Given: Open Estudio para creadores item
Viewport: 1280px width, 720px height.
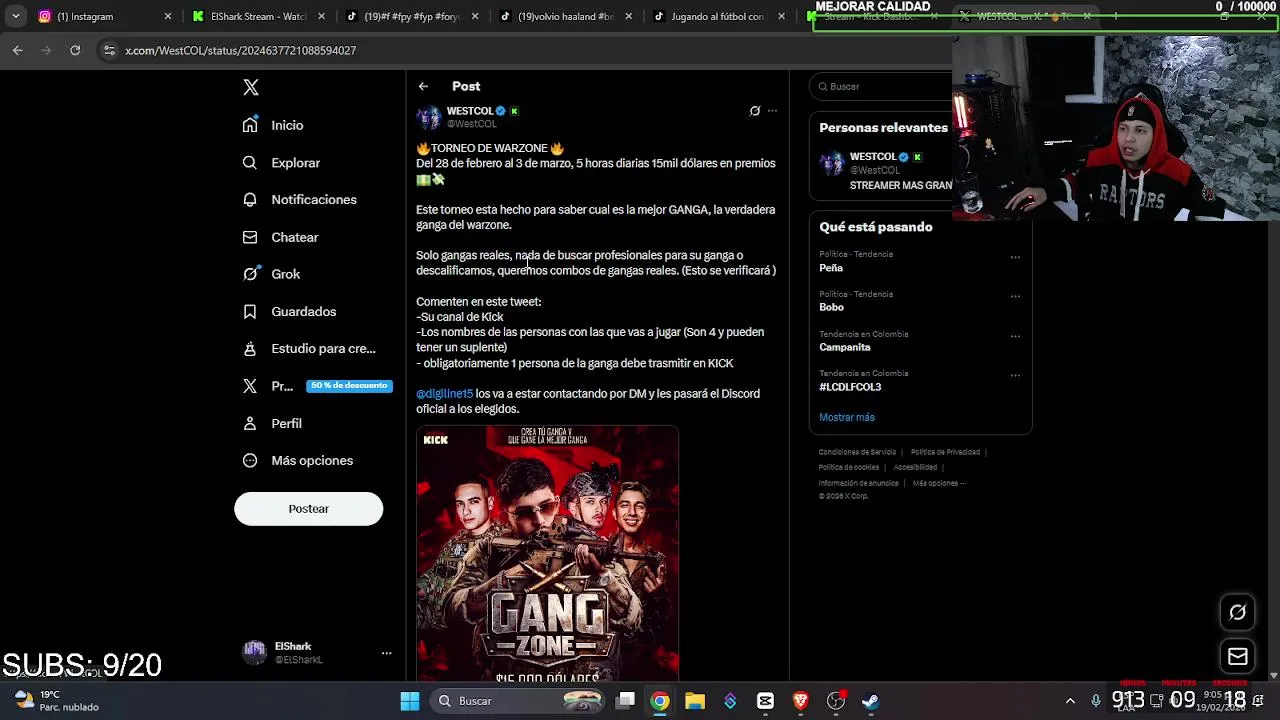Looking at the screenshot, I should (309, 348).
